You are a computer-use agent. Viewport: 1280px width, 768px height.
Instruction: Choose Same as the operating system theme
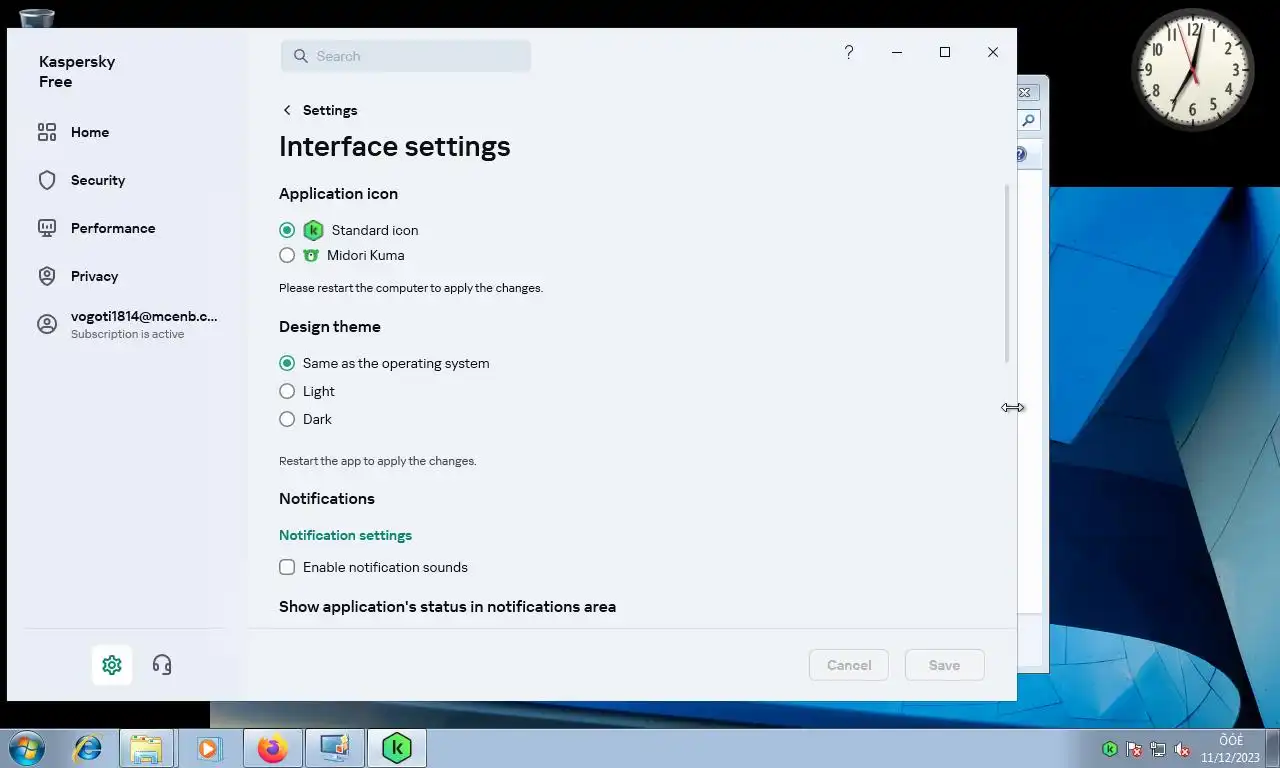tap(287, 363)
